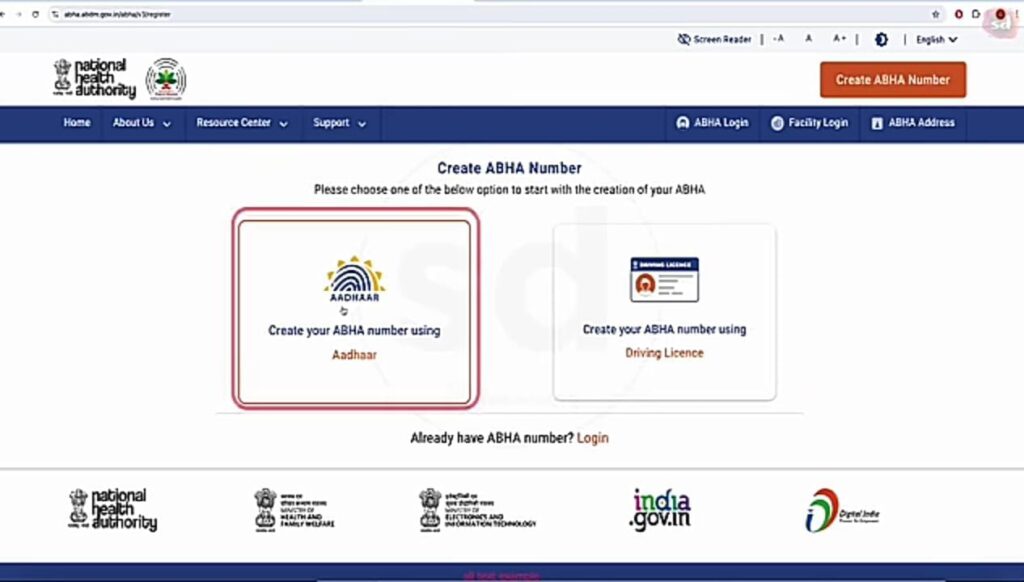Choose the orange Driving Licence option text
Image resolution: width=1024 pixels, height=582 pixels.
pos(664,353)
